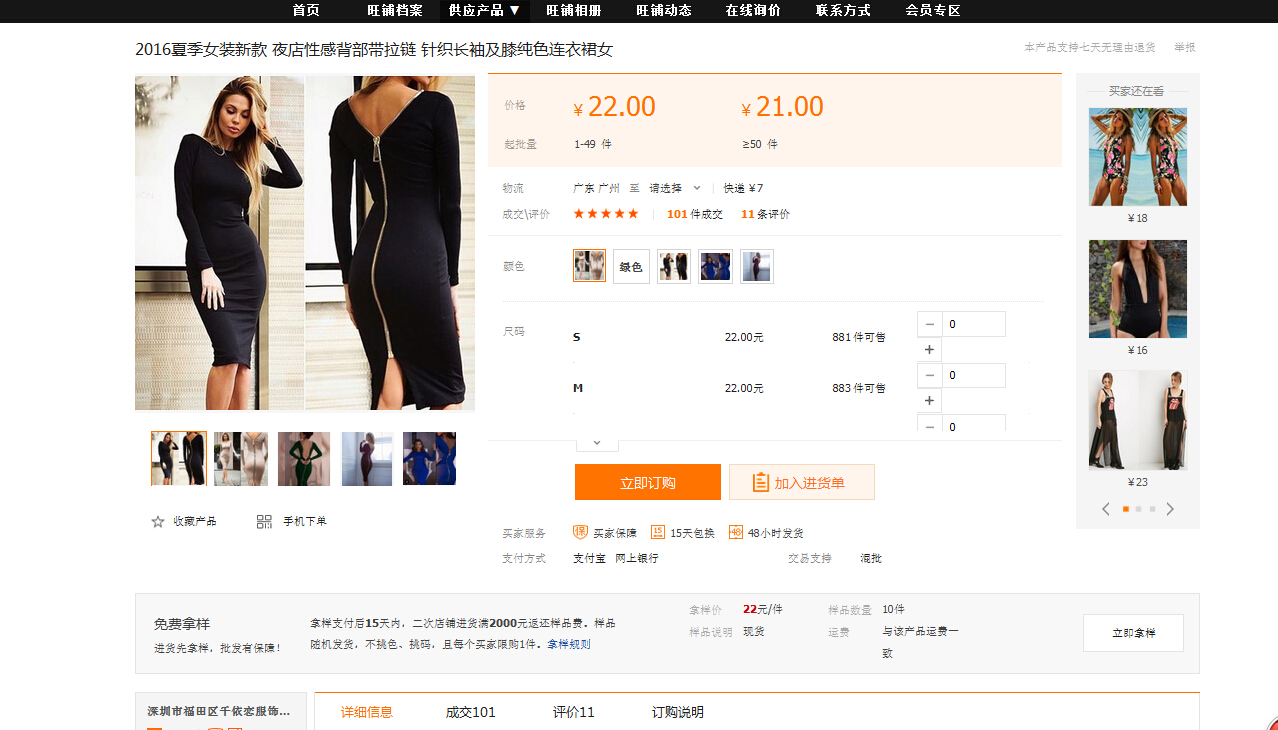This screenshot has width=1278, height=730.
Task: Increase size S quantity with plus button
Action: (x=930, y=350)
